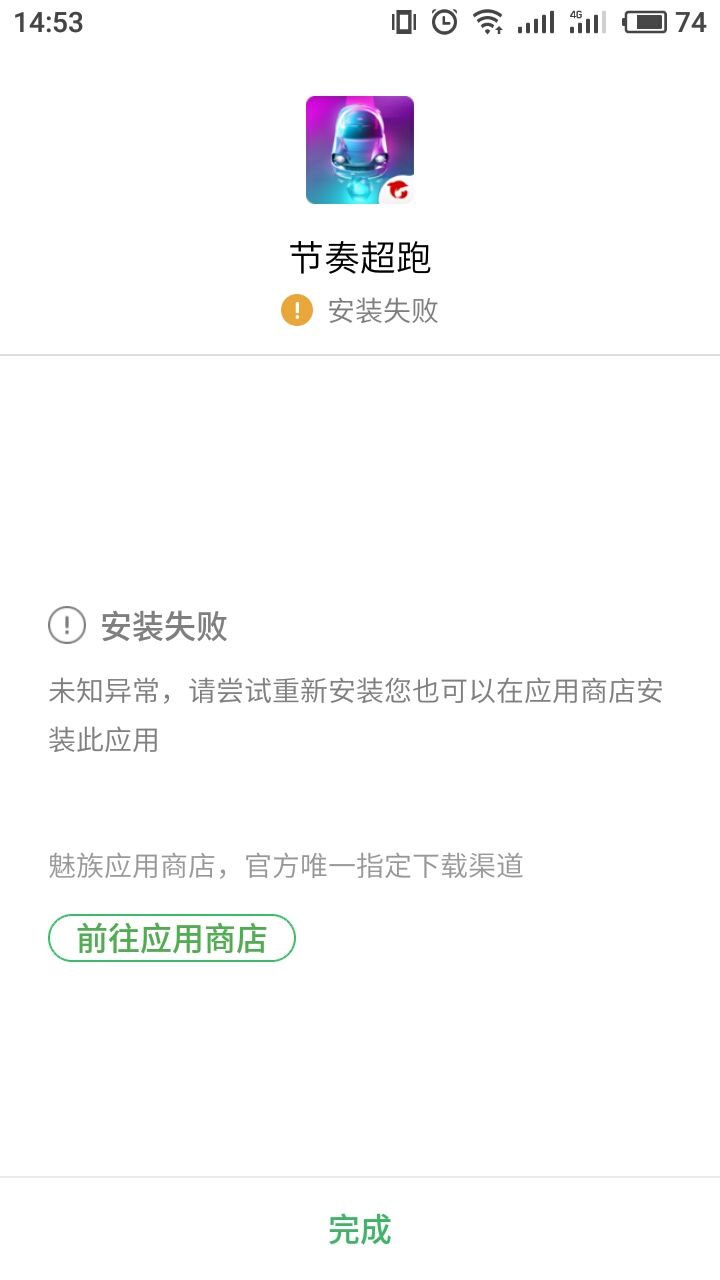Tap the red badge on app icon

point(398,190)
